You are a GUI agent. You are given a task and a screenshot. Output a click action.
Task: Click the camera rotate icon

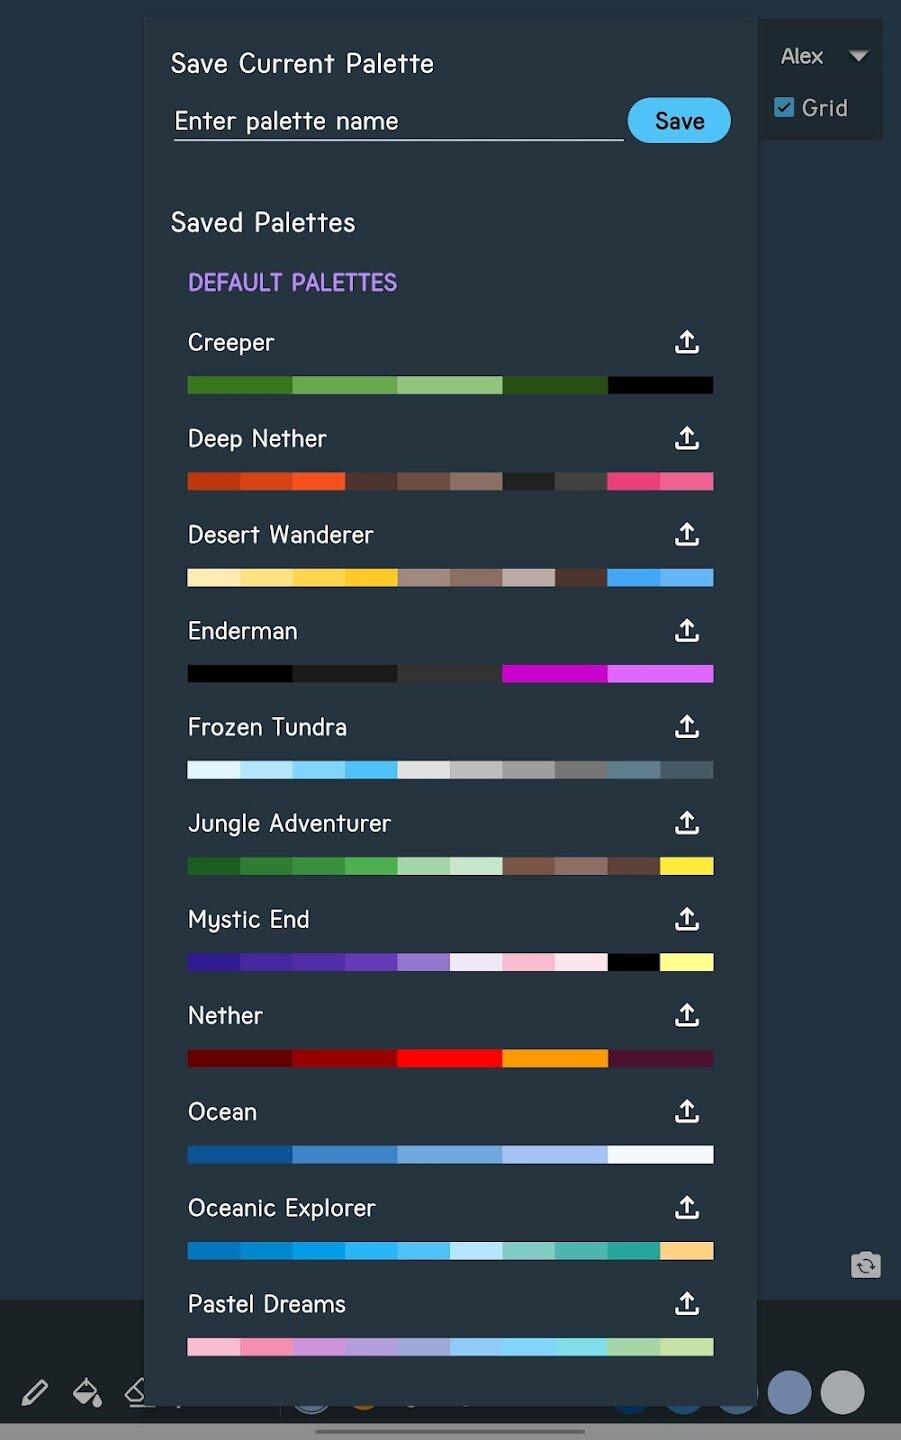866,1265
